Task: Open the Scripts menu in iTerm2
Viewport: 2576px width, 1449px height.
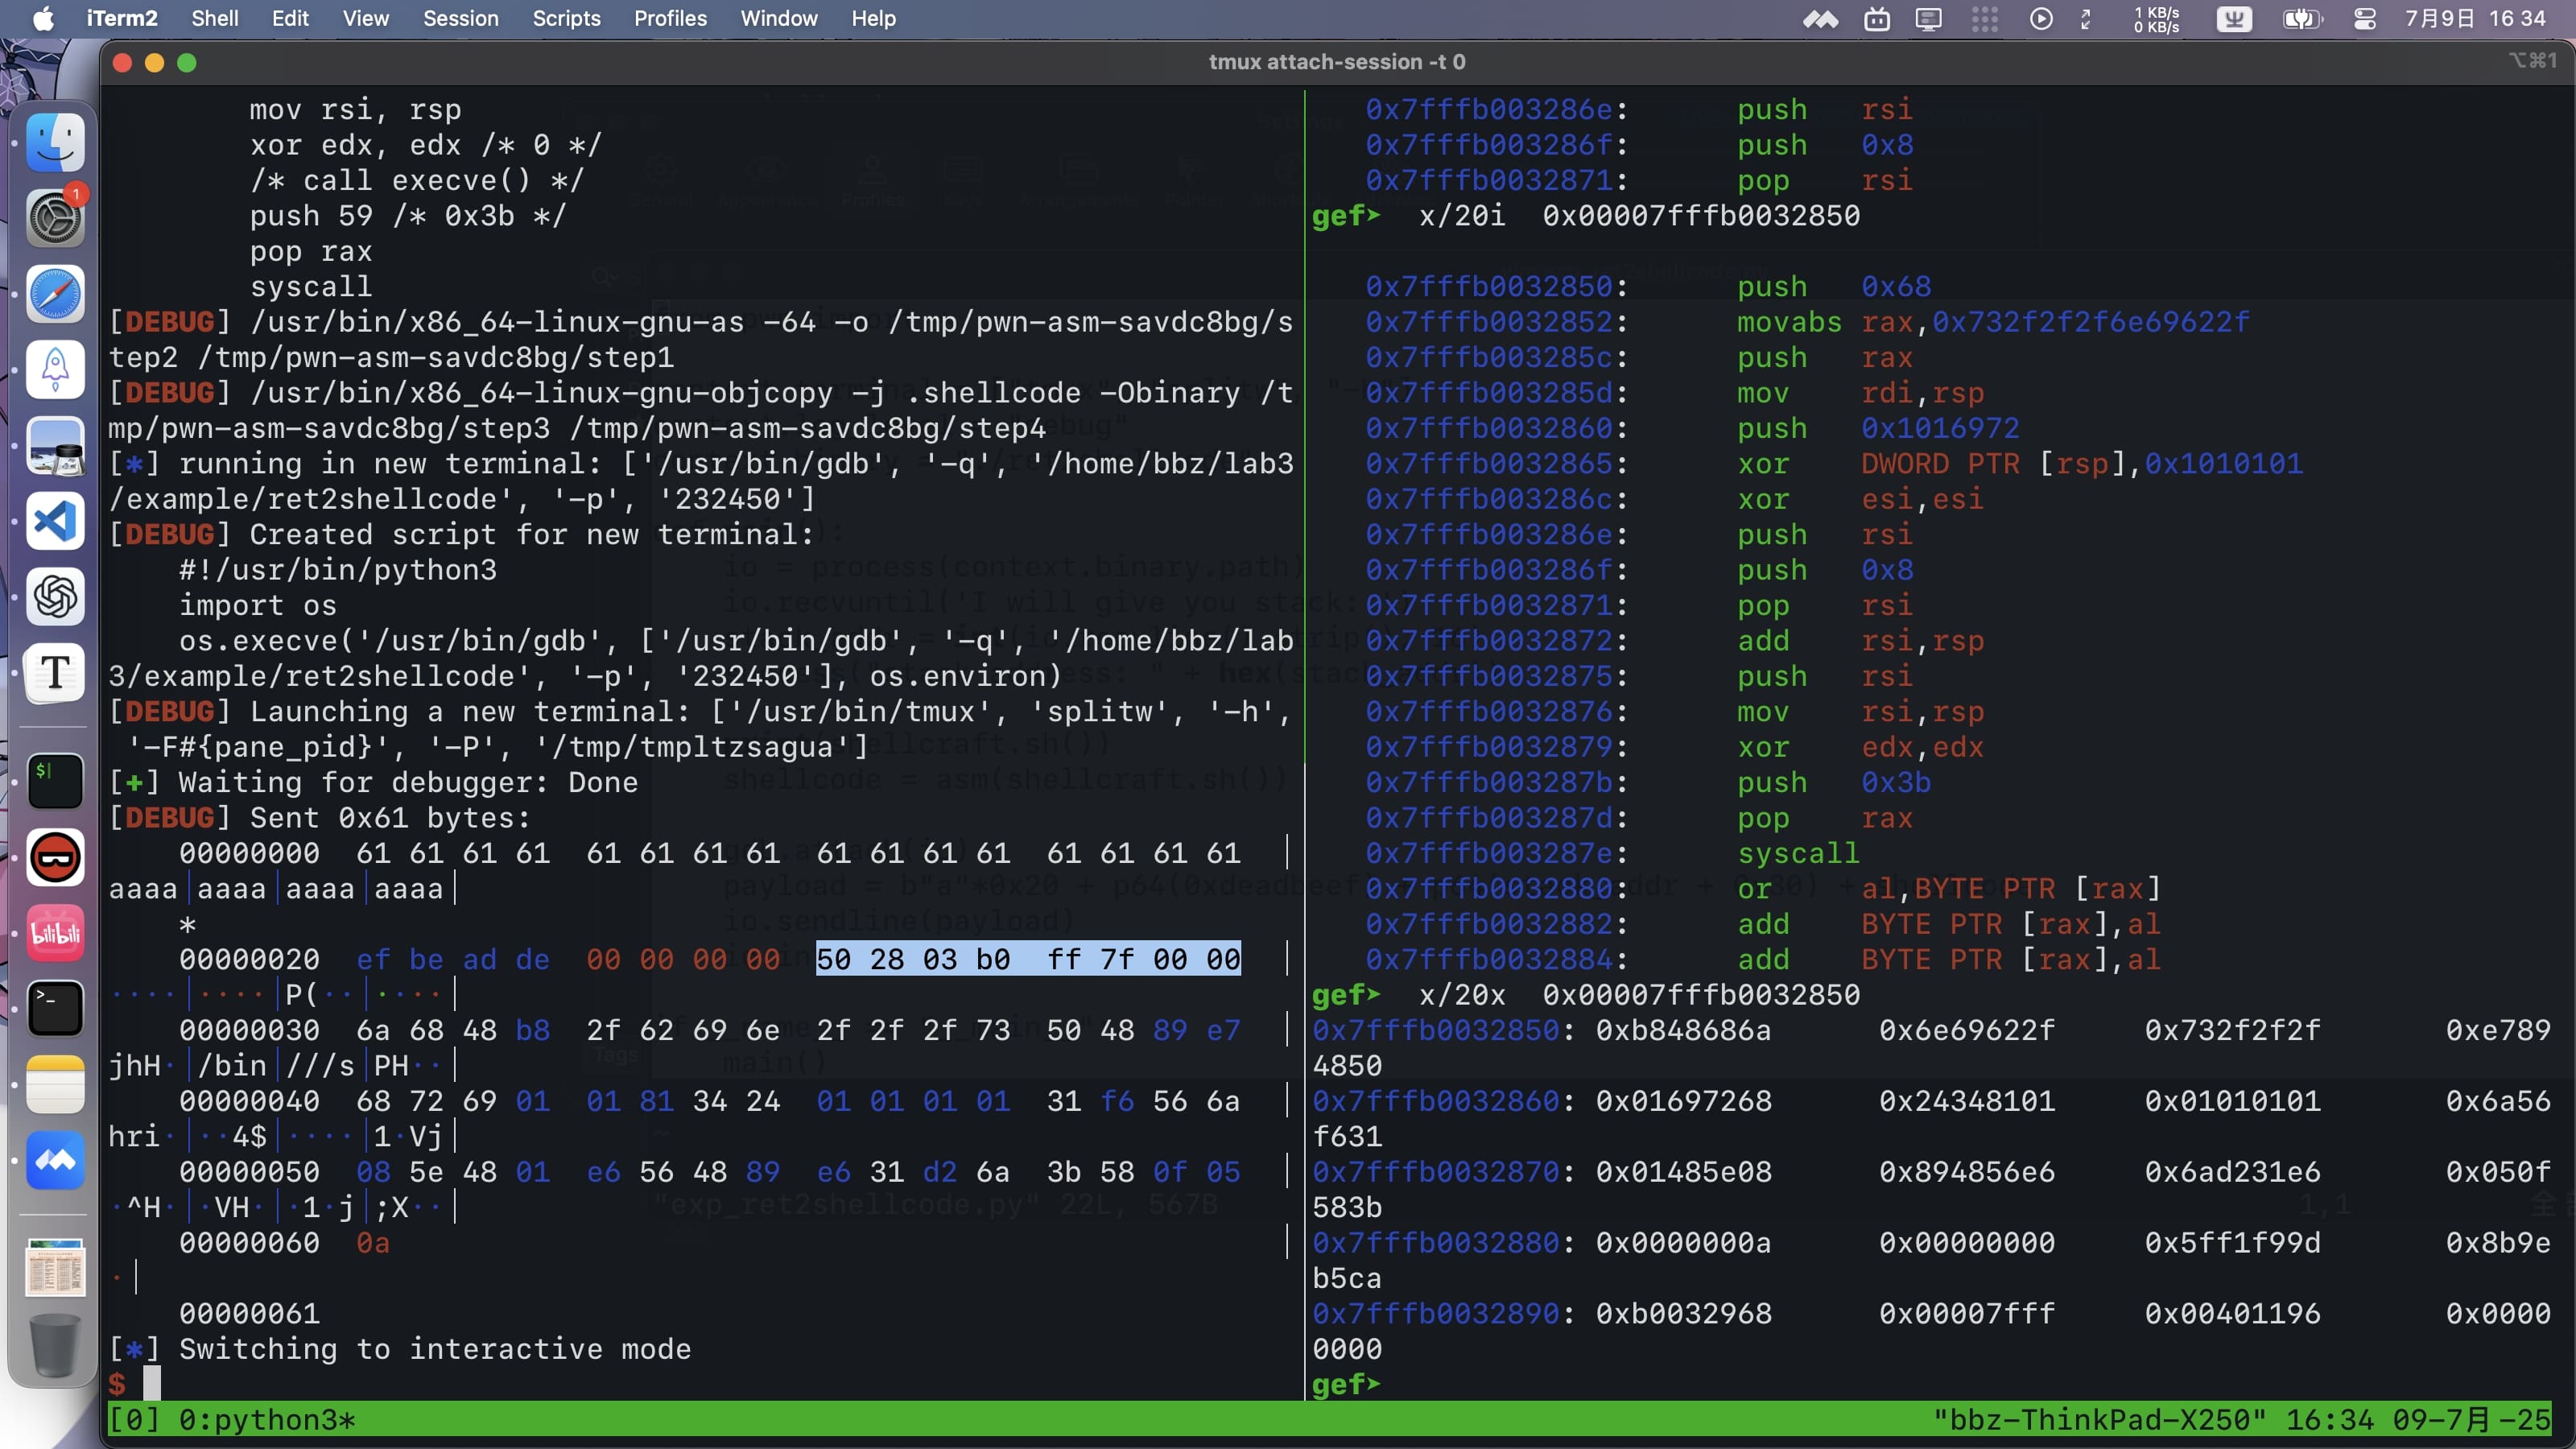Action: (566, 19)
